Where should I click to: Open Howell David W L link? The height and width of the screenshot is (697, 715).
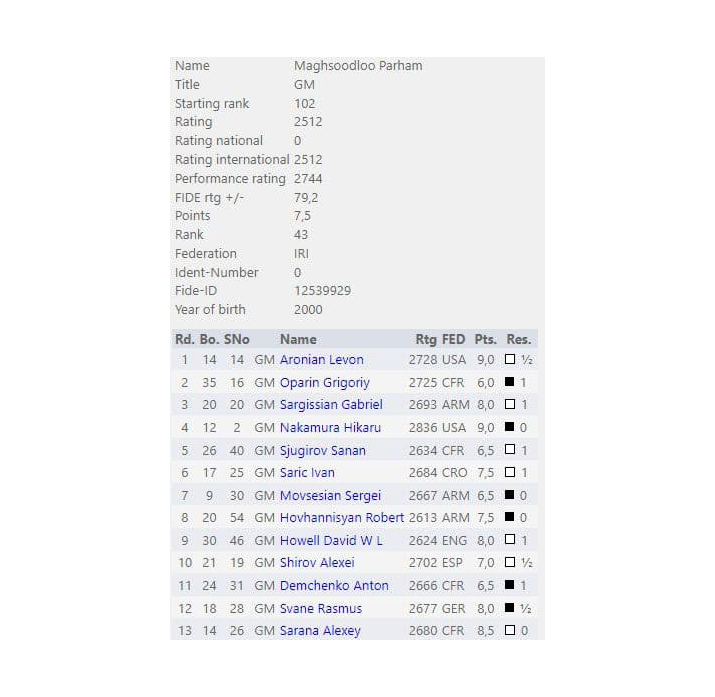[331, 540]
